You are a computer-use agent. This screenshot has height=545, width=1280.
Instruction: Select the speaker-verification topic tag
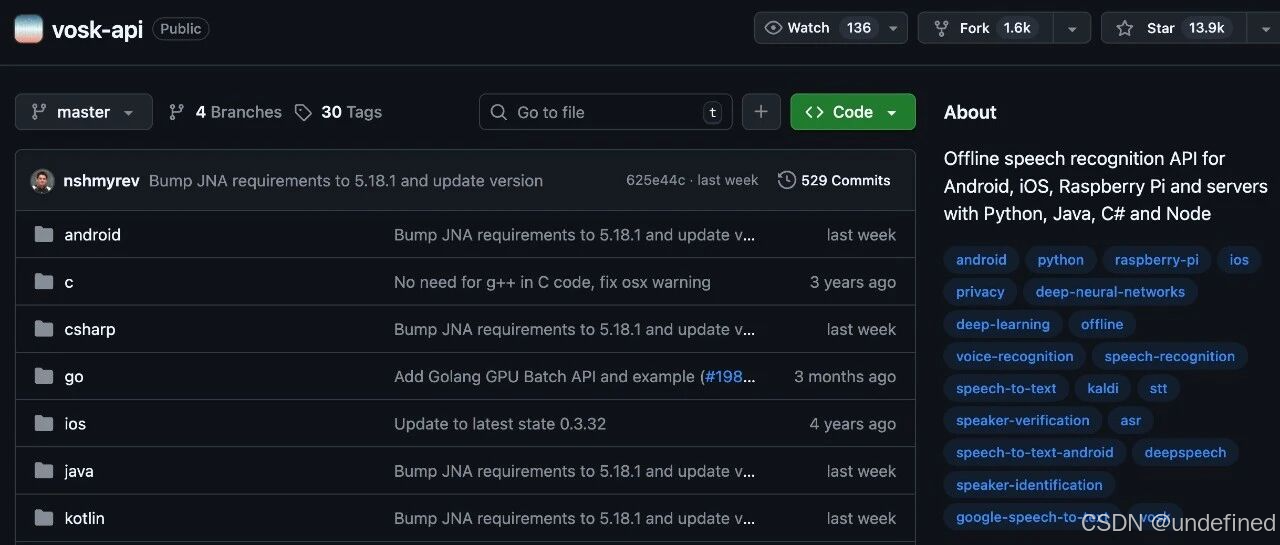point(1023,420)
